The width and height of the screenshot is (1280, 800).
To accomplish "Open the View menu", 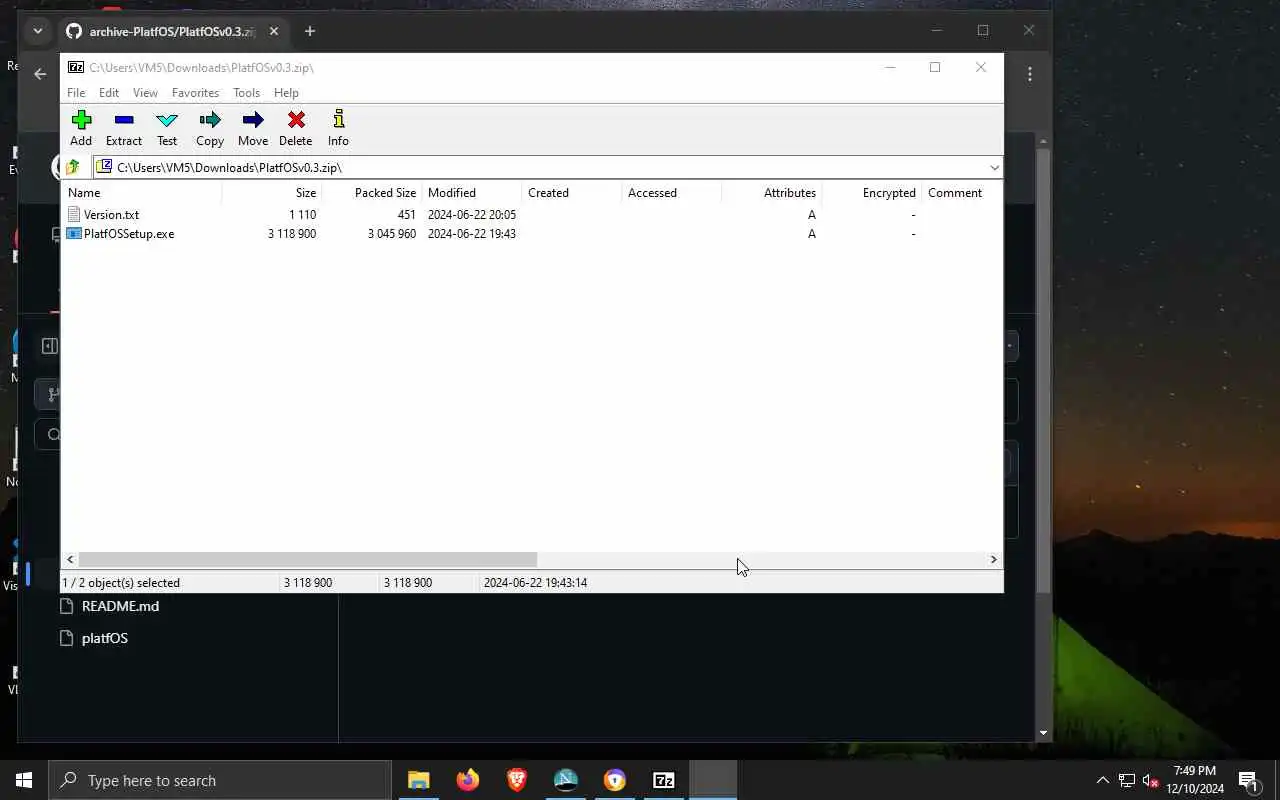I will point(145,92).
